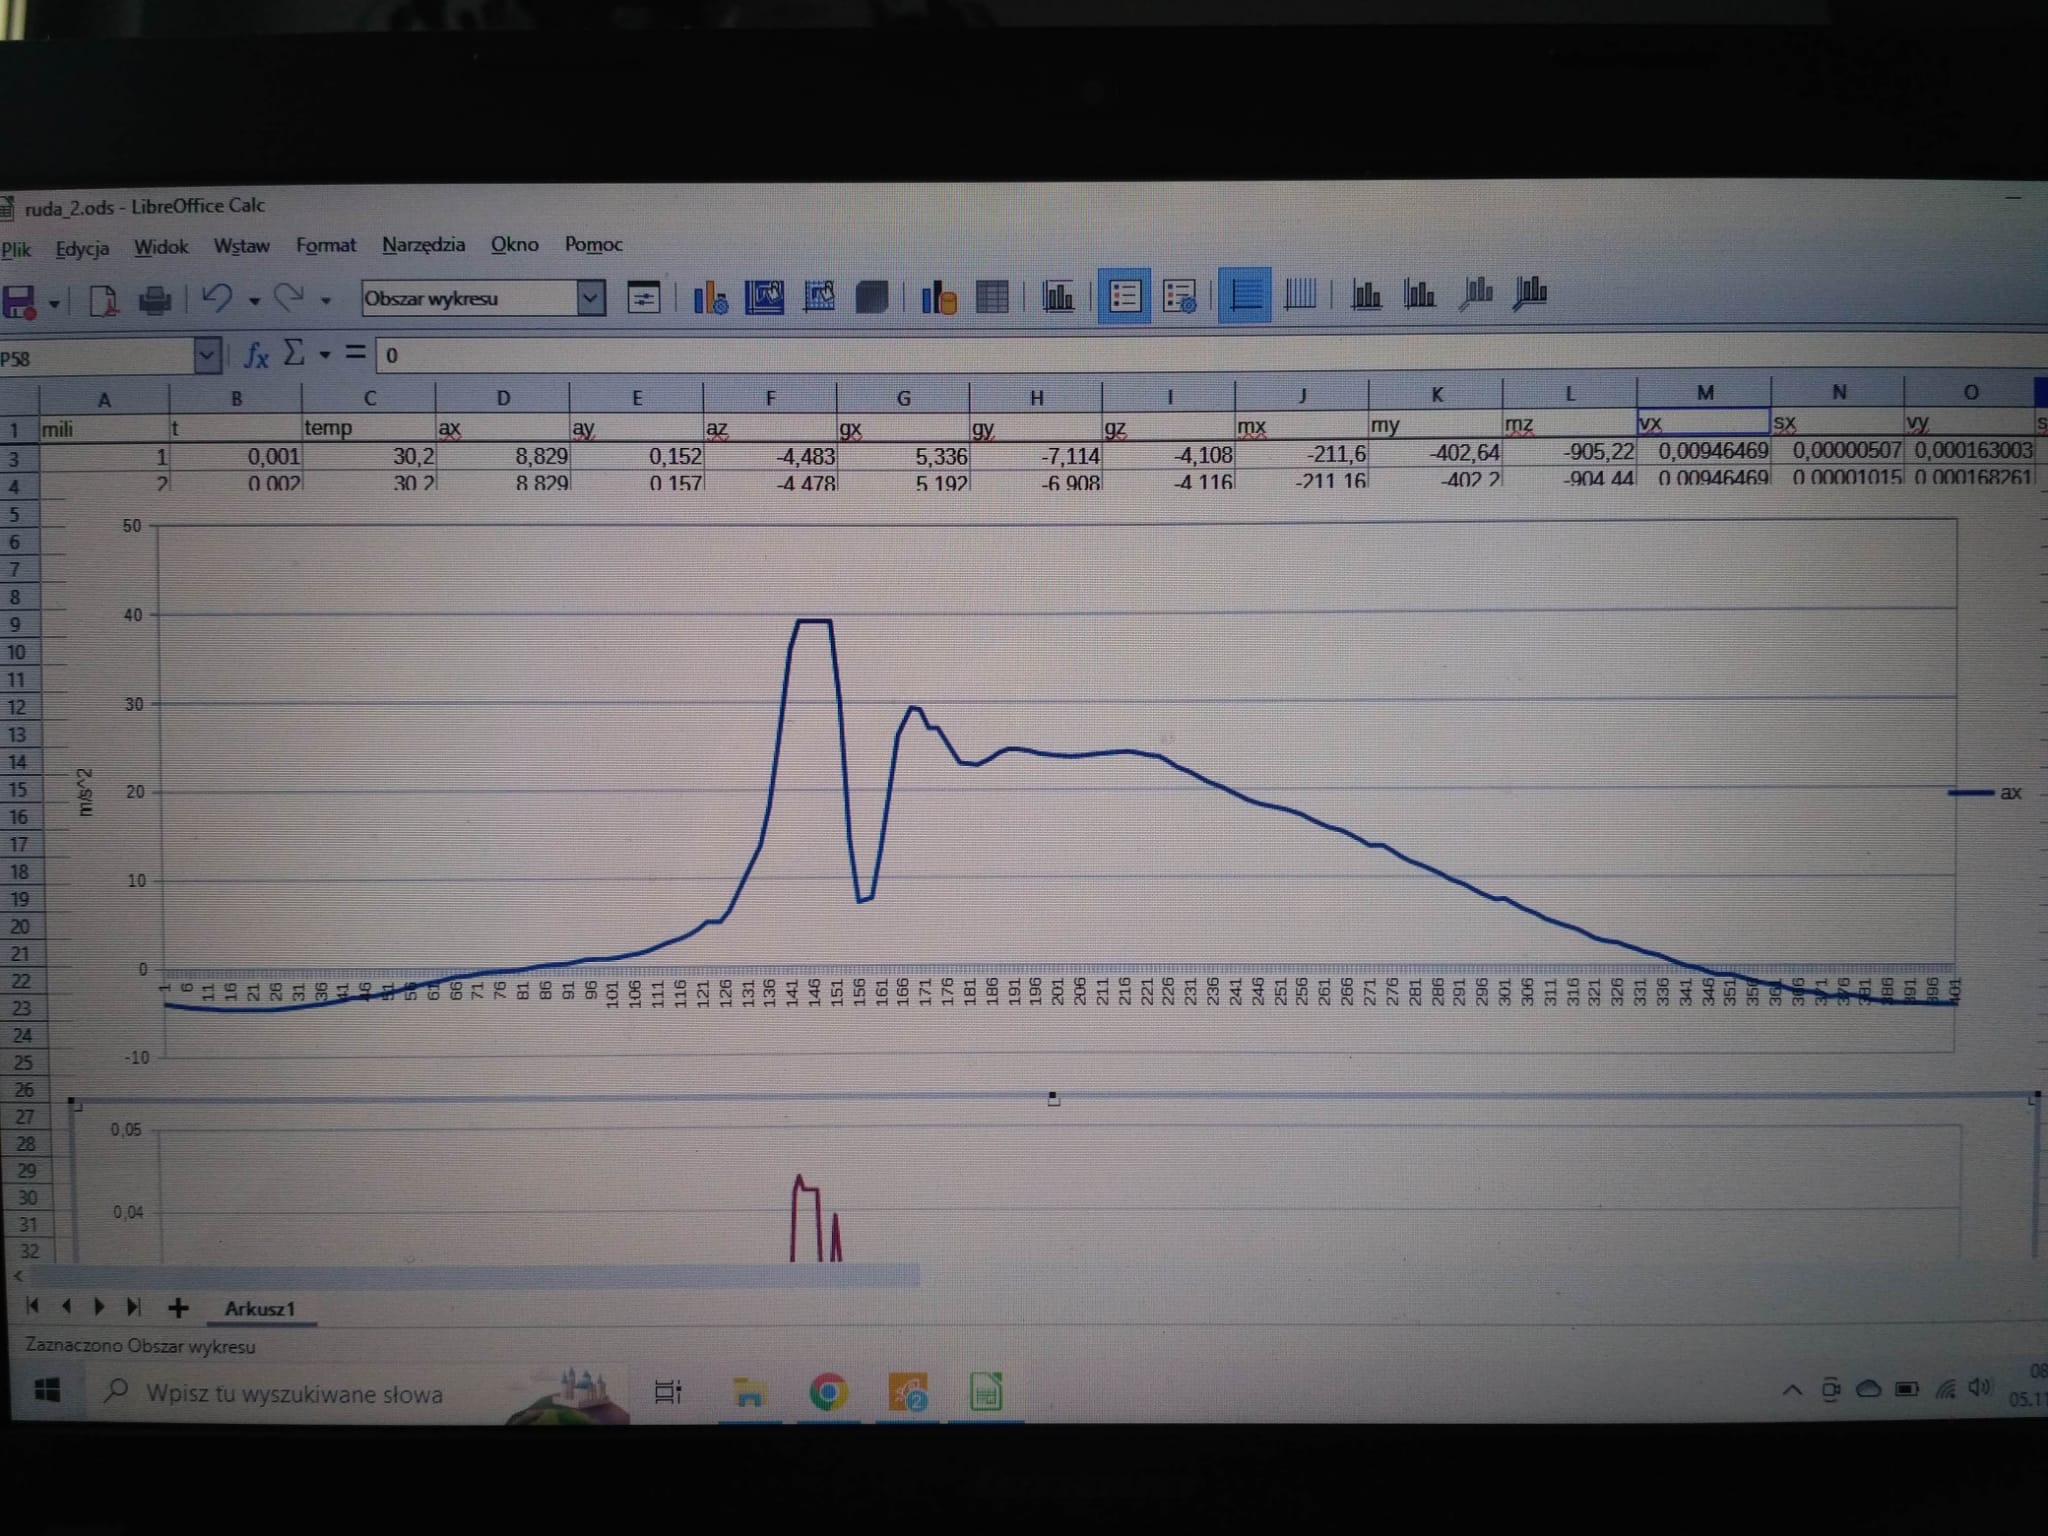The image size is (2048, 1536).
Task: Open the Narzędzia menu
Action: pyautogui.click(x=423, y=245)
